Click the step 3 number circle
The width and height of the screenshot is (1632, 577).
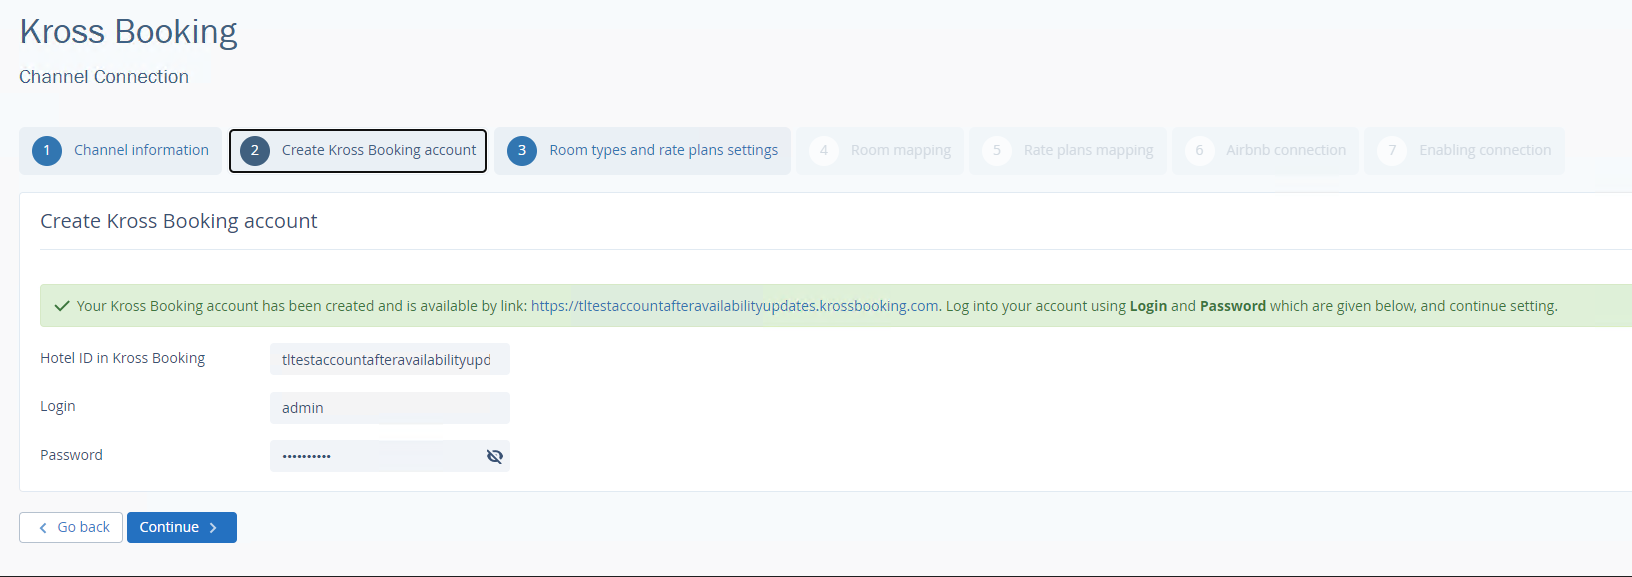522,151
